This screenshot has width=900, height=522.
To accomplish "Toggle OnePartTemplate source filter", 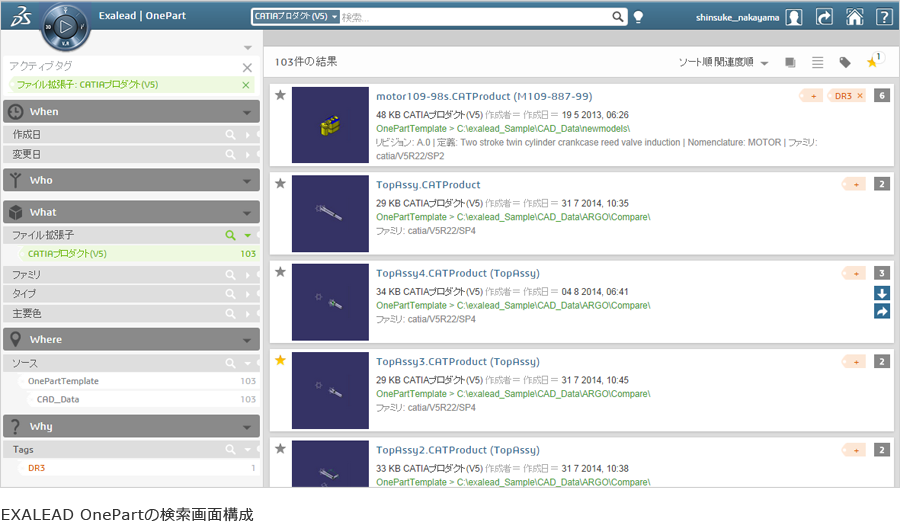I will pyautogui.click(x=138, y=381).
